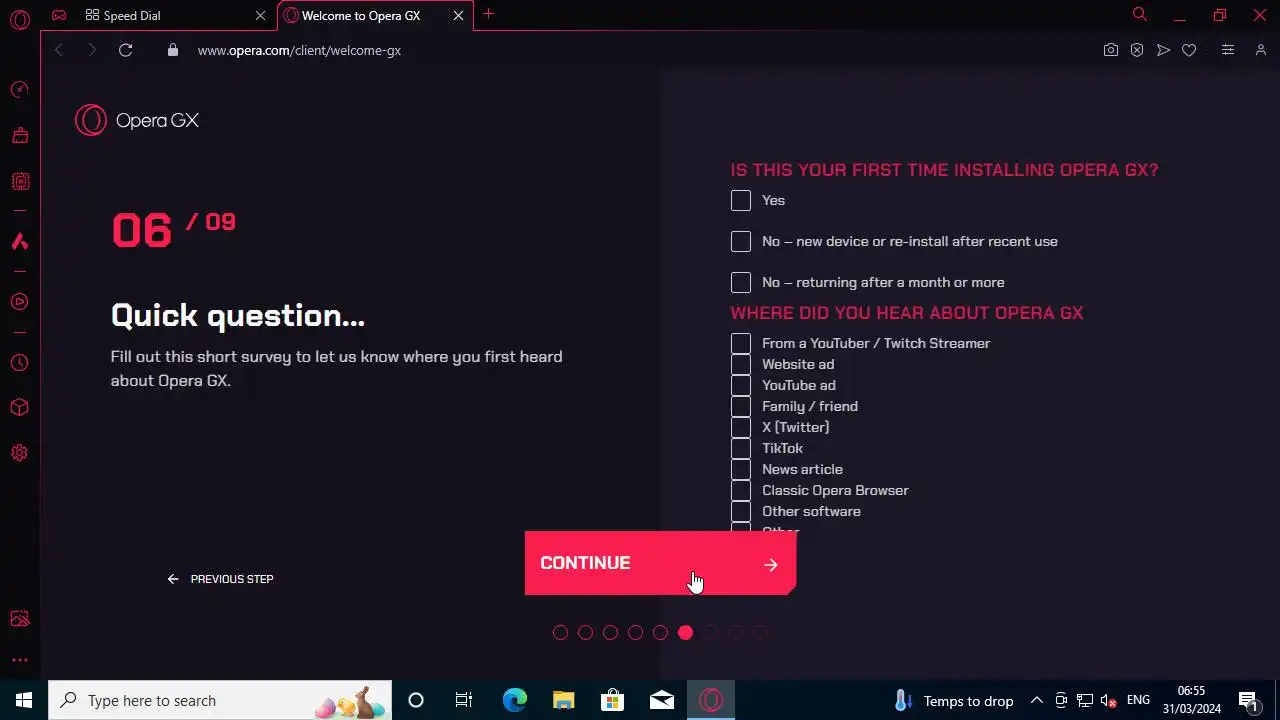Select the Family / friend checkbox

click(741, 406)
